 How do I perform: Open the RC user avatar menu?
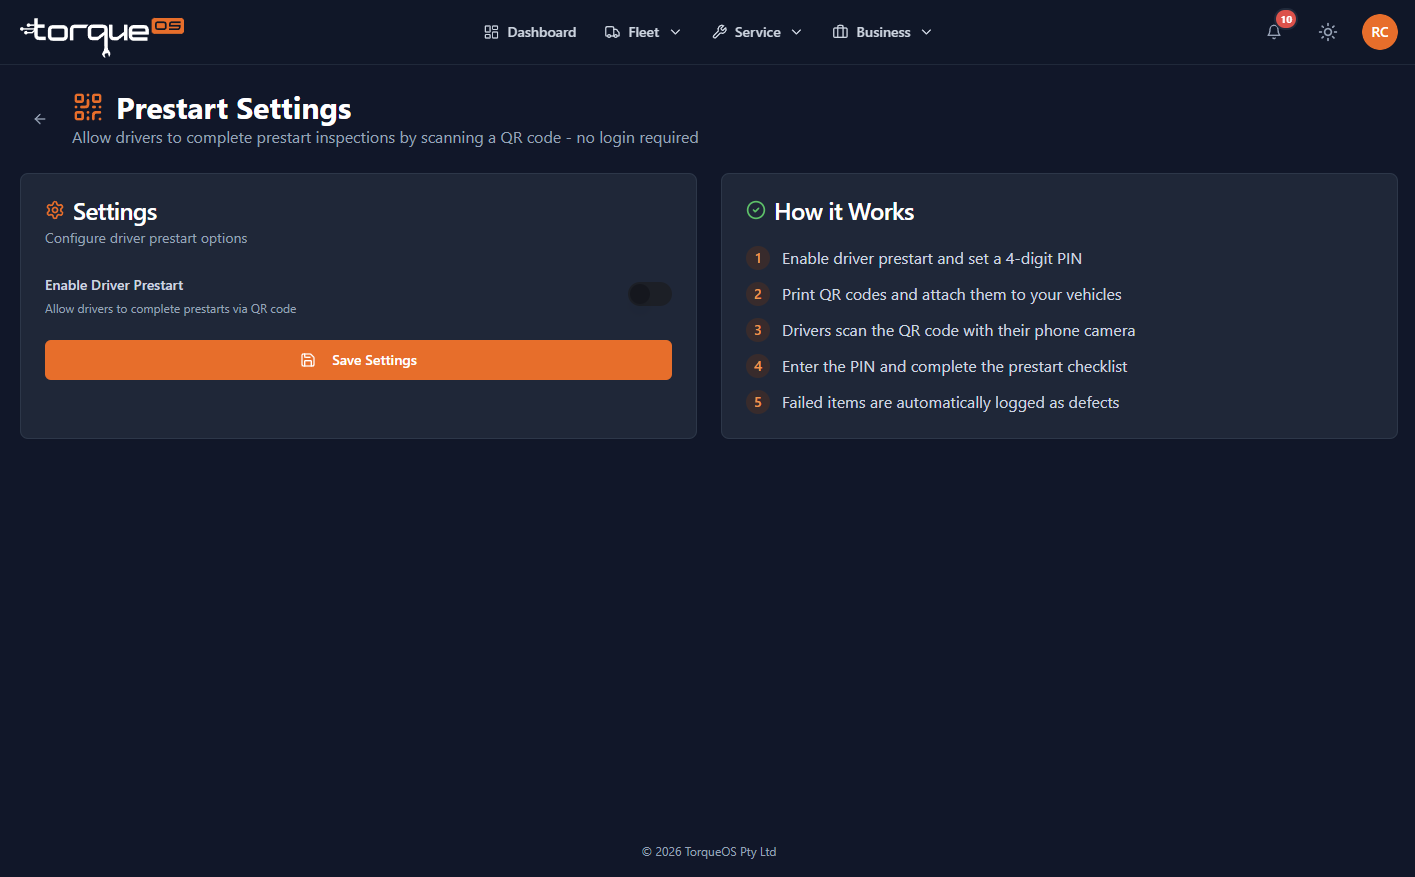point(1380,32)
